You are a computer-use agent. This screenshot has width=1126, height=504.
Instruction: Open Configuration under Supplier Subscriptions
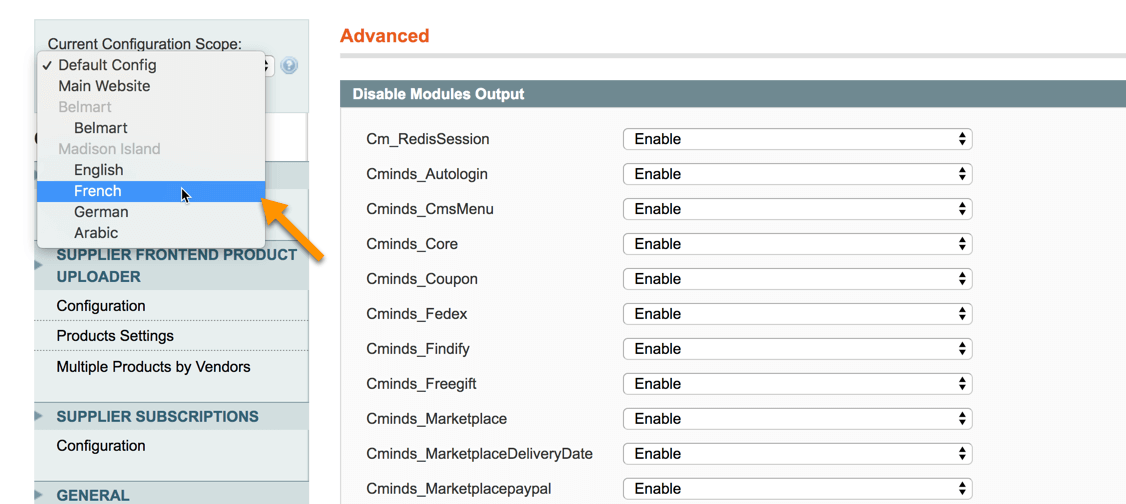tap(101, 446)
